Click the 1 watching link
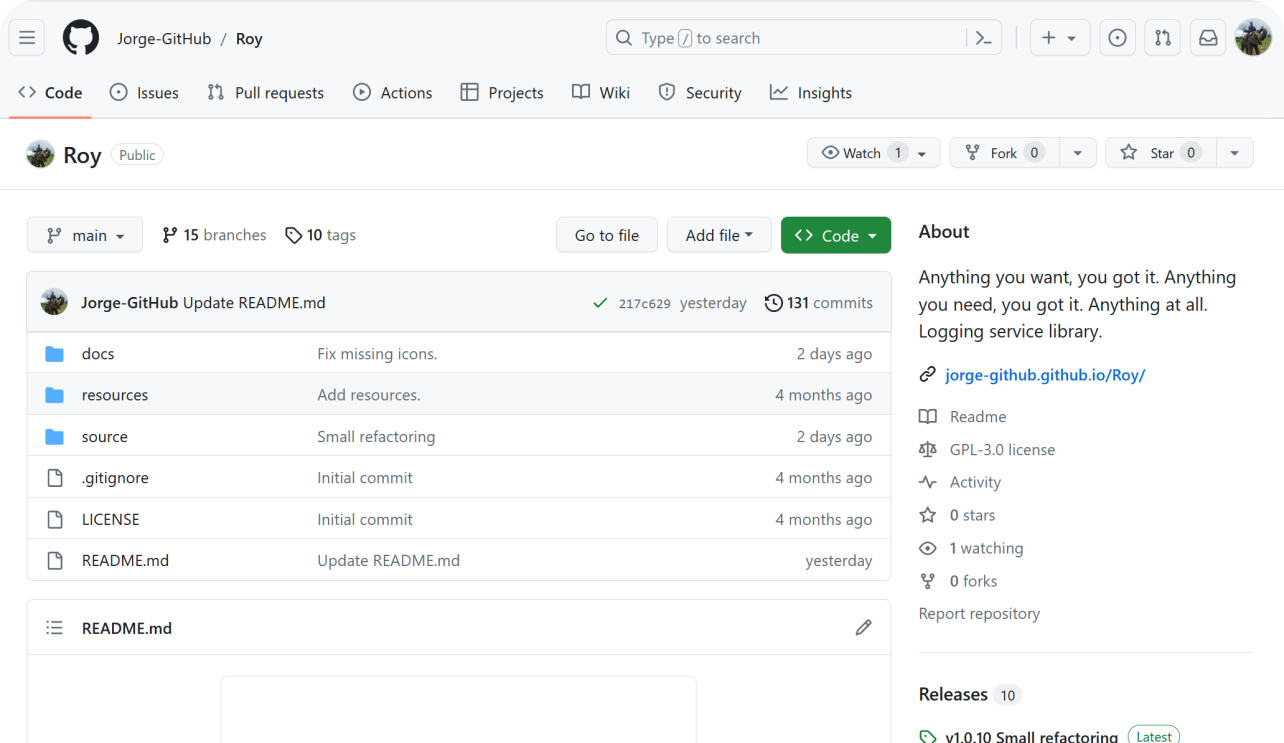The image size is (1284, 743). [x=986, y=548]
